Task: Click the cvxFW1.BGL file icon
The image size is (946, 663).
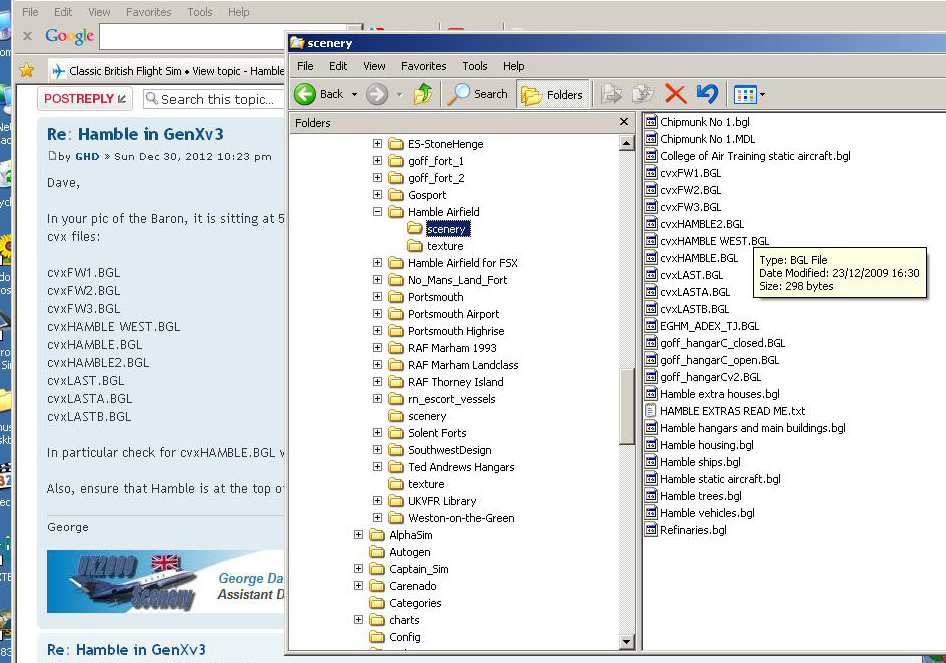Action: (x=651, y=173)
